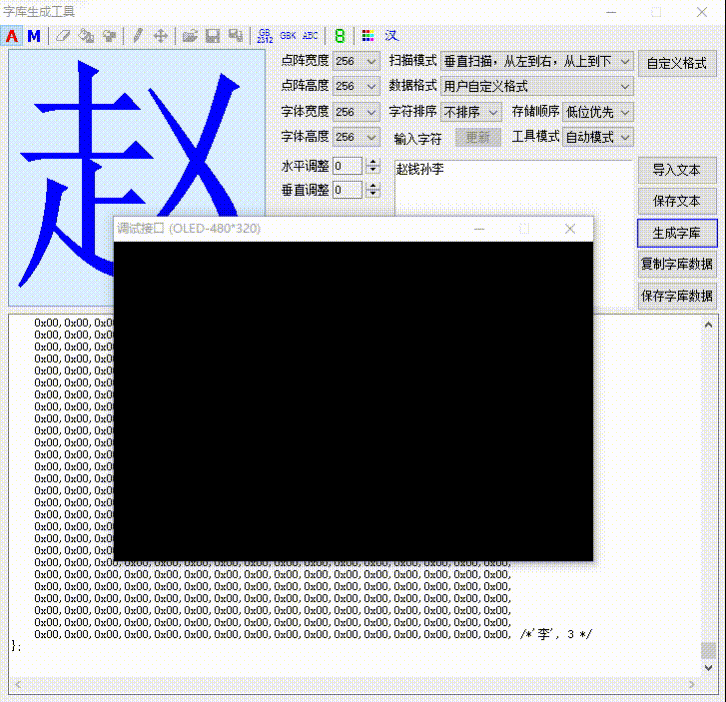
Task: Open the 字符排序 sorting dropdown
Action: point(471,112)
